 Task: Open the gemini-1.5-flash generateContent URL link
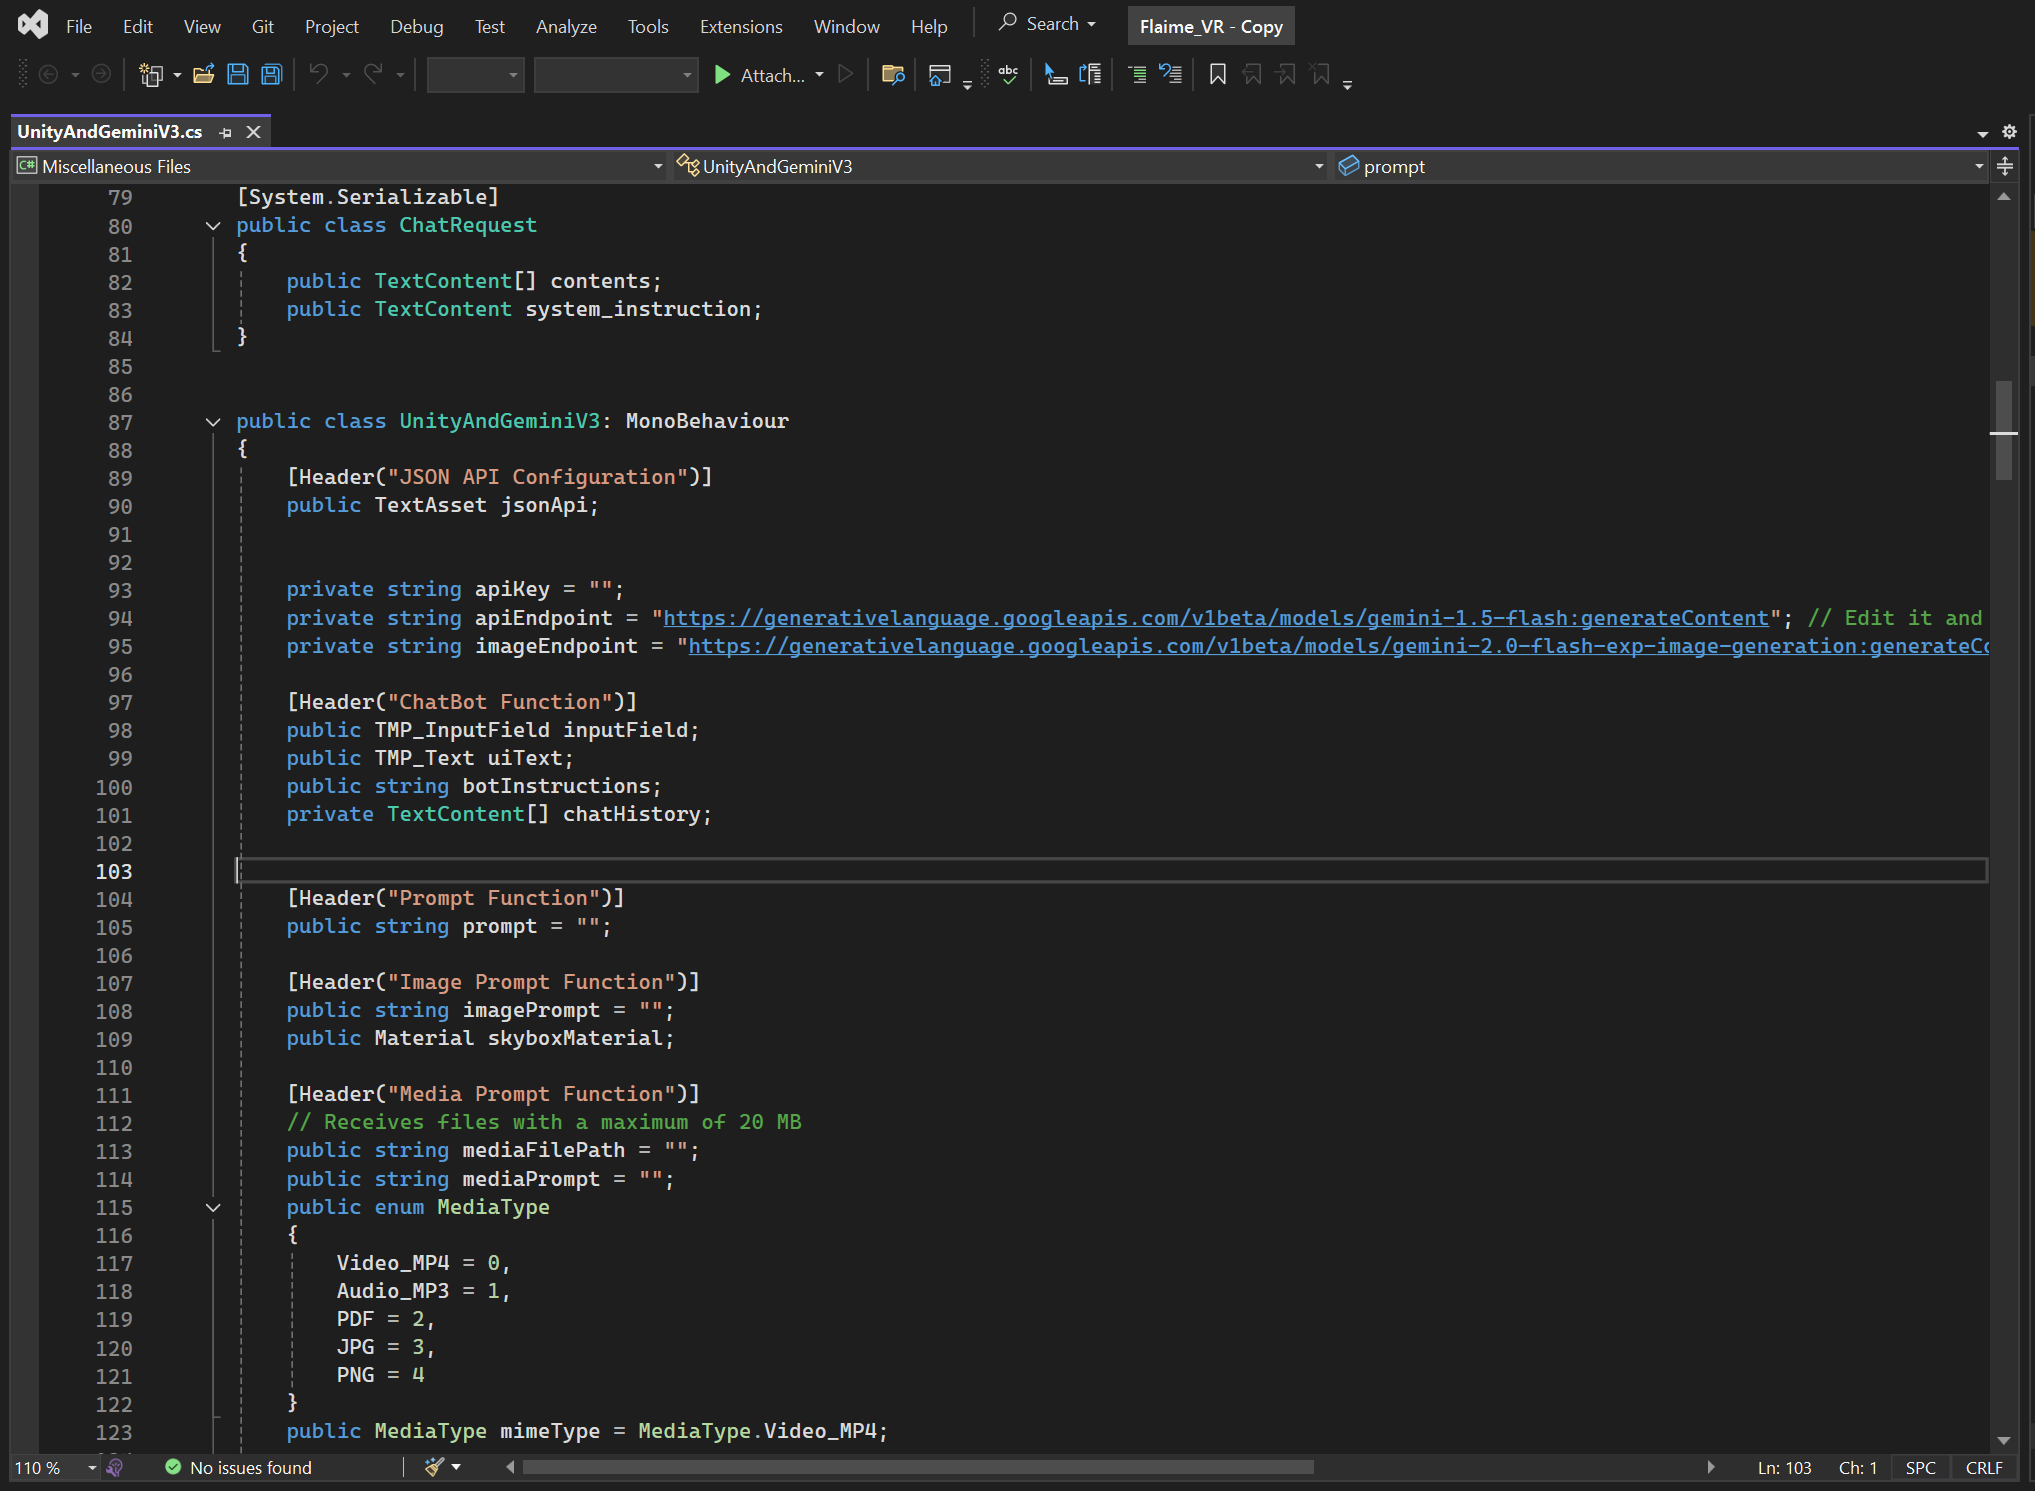[1215, 619]
